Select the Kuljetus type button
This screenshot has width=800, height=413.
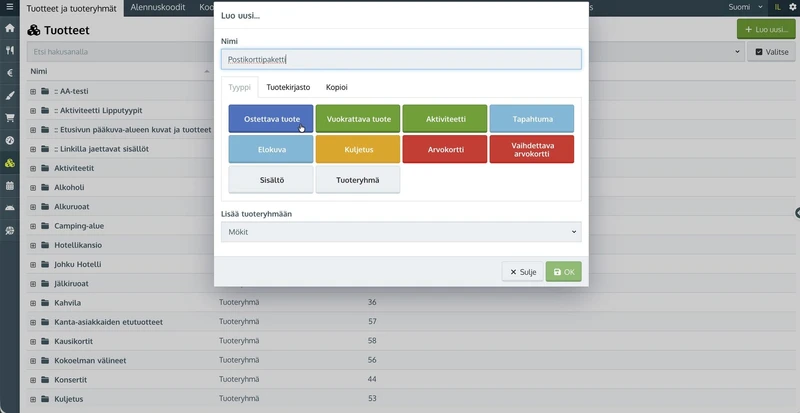tap(358, 150)
